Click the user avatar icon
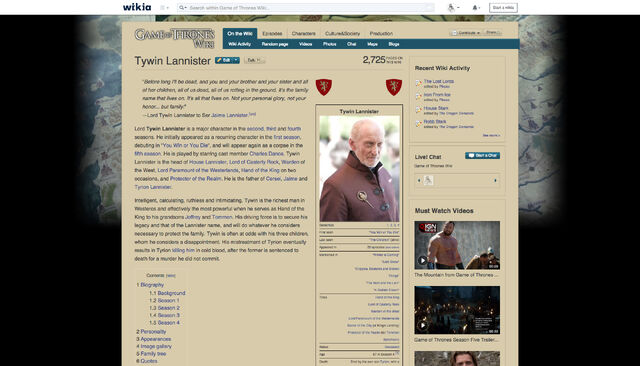Screen dimensions: 640x366 click(x=451, y=7)
